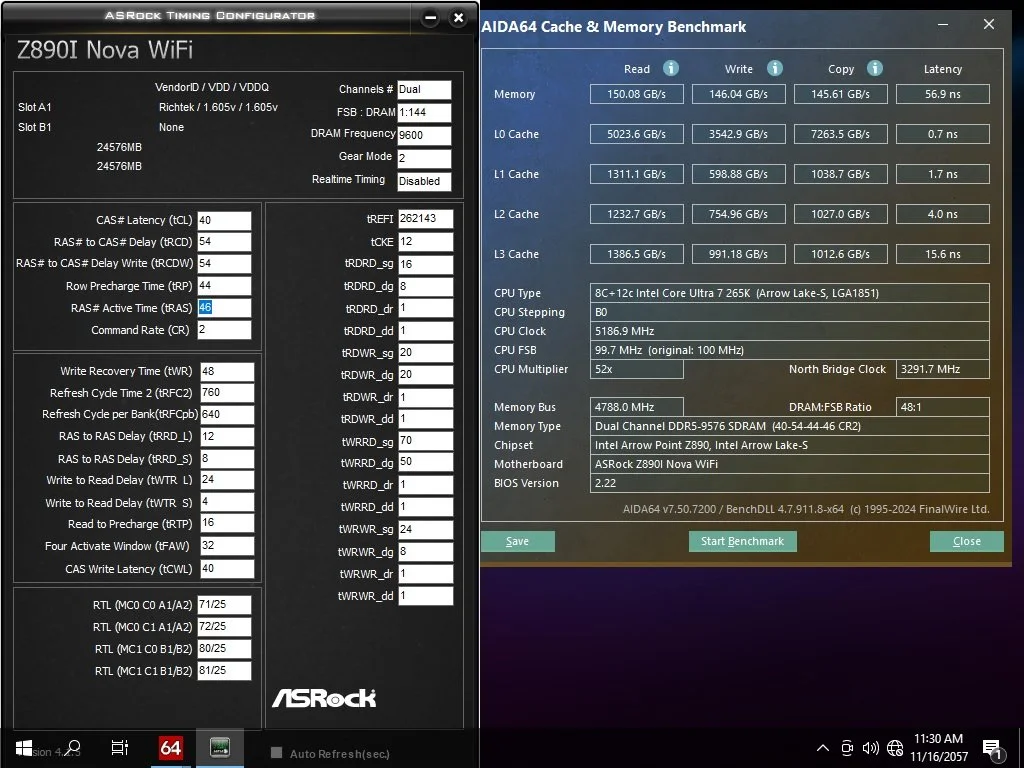Screen dimensions: 1024x768
Task: Click the CAS Write Latency (tCWL) field
Action: pyautogui.click(x=227, y=568)
